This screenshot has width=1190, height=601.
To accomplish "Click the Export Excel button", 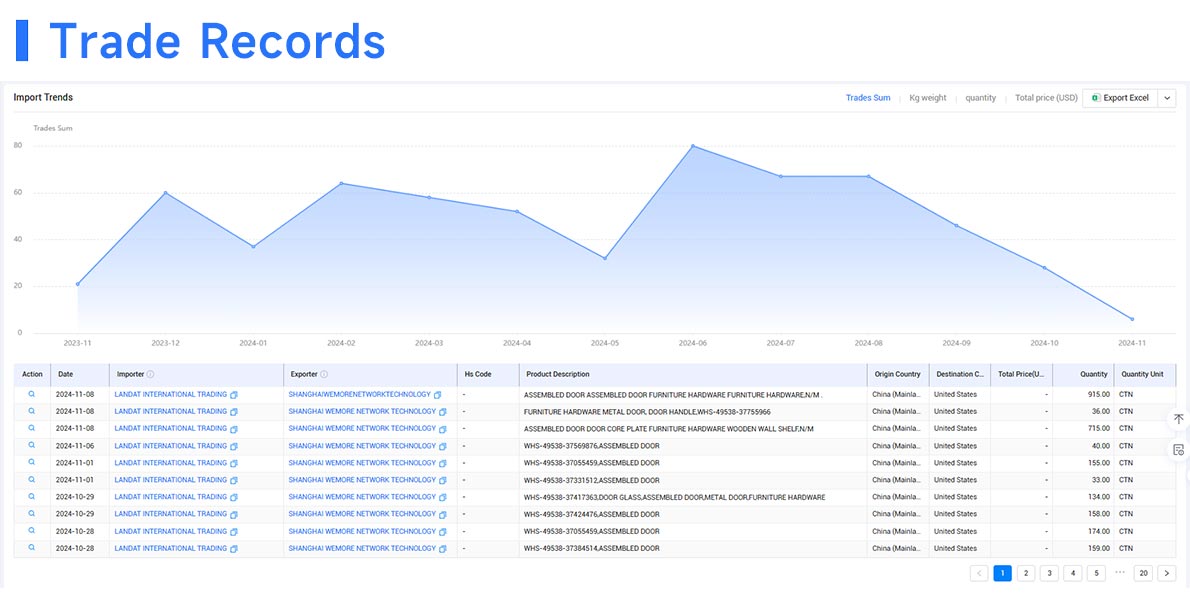I will tap(1120, 98).
